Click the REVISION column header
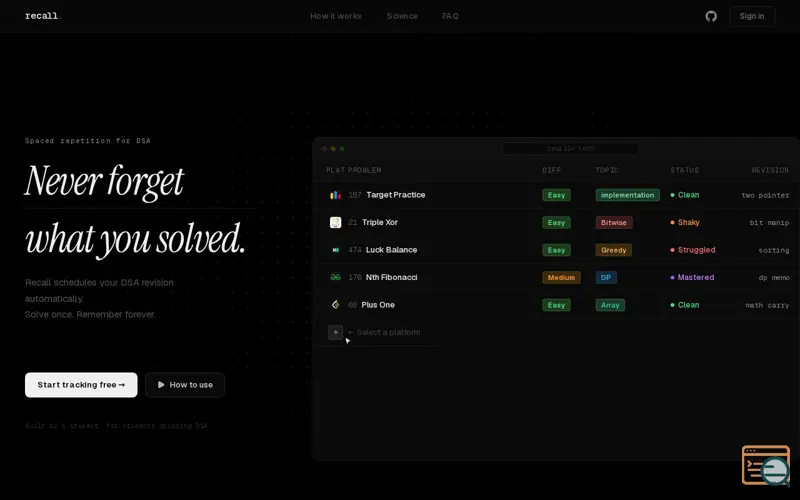 pos(770,170)
